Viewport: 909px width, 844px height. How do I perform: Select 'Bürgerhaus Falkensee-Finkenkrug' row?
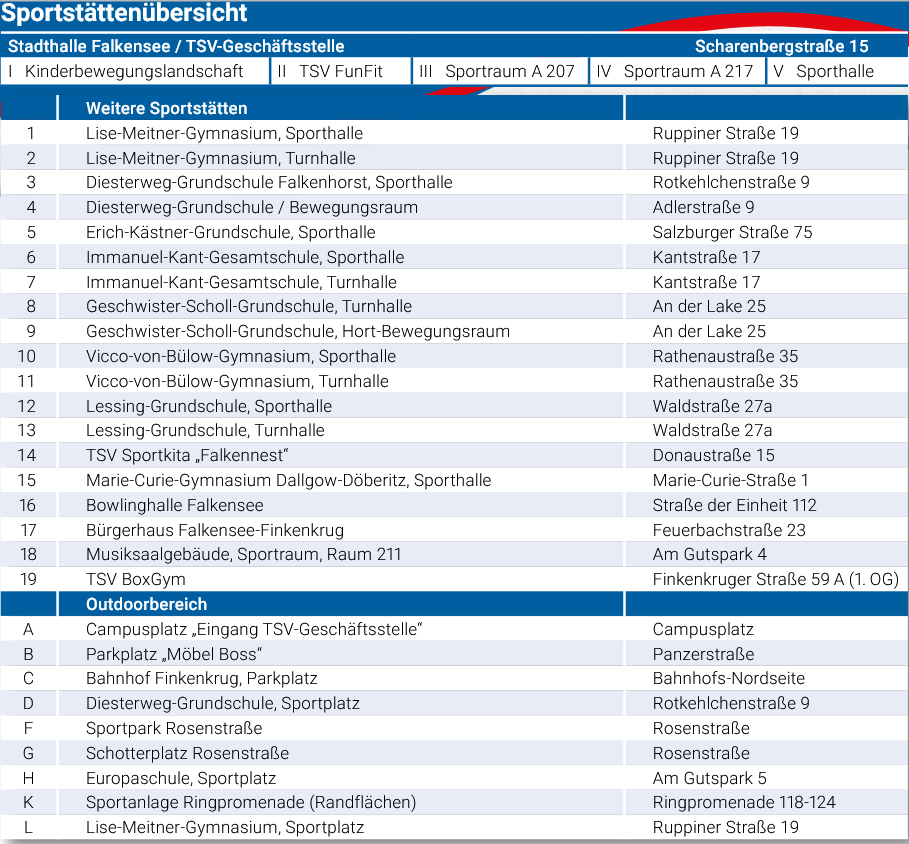click(454, 530)
